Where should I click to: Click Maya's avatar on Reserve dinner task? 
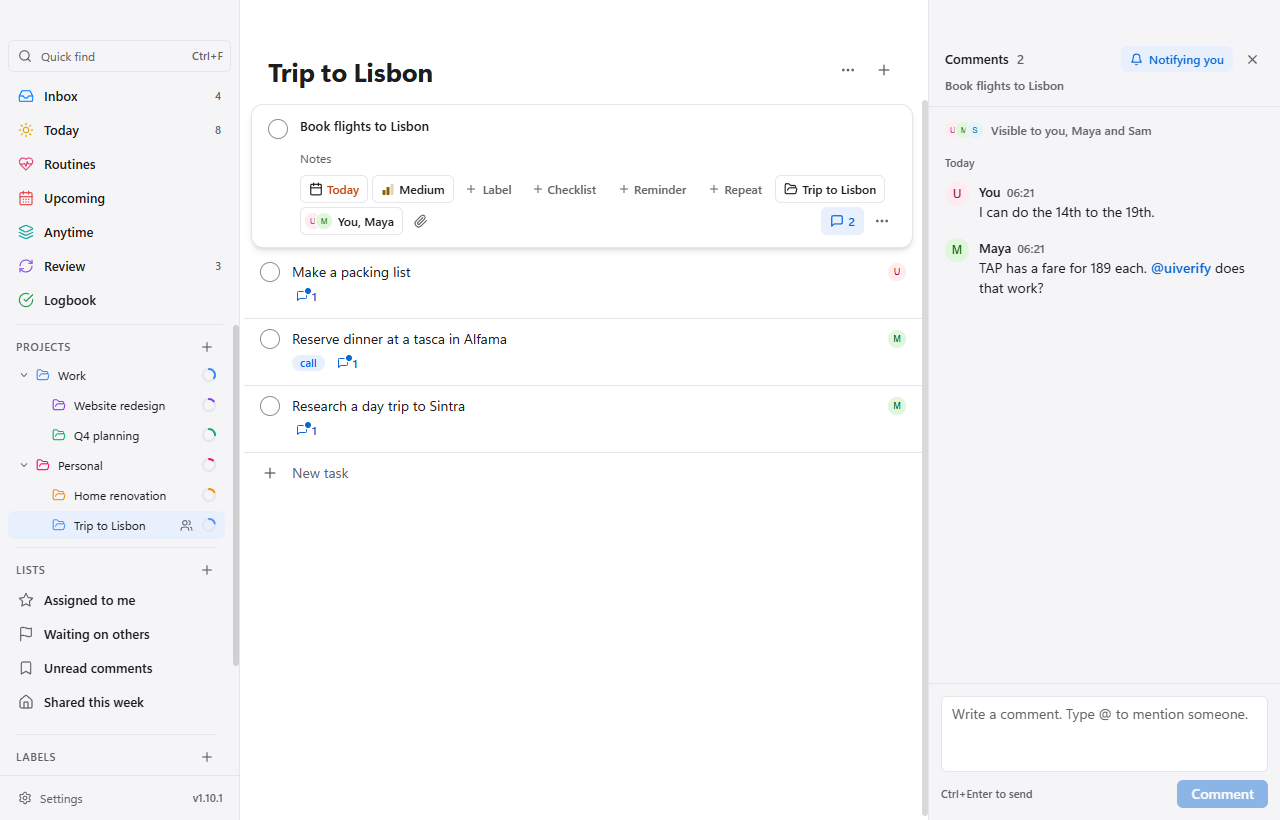(x=897, y=339)
